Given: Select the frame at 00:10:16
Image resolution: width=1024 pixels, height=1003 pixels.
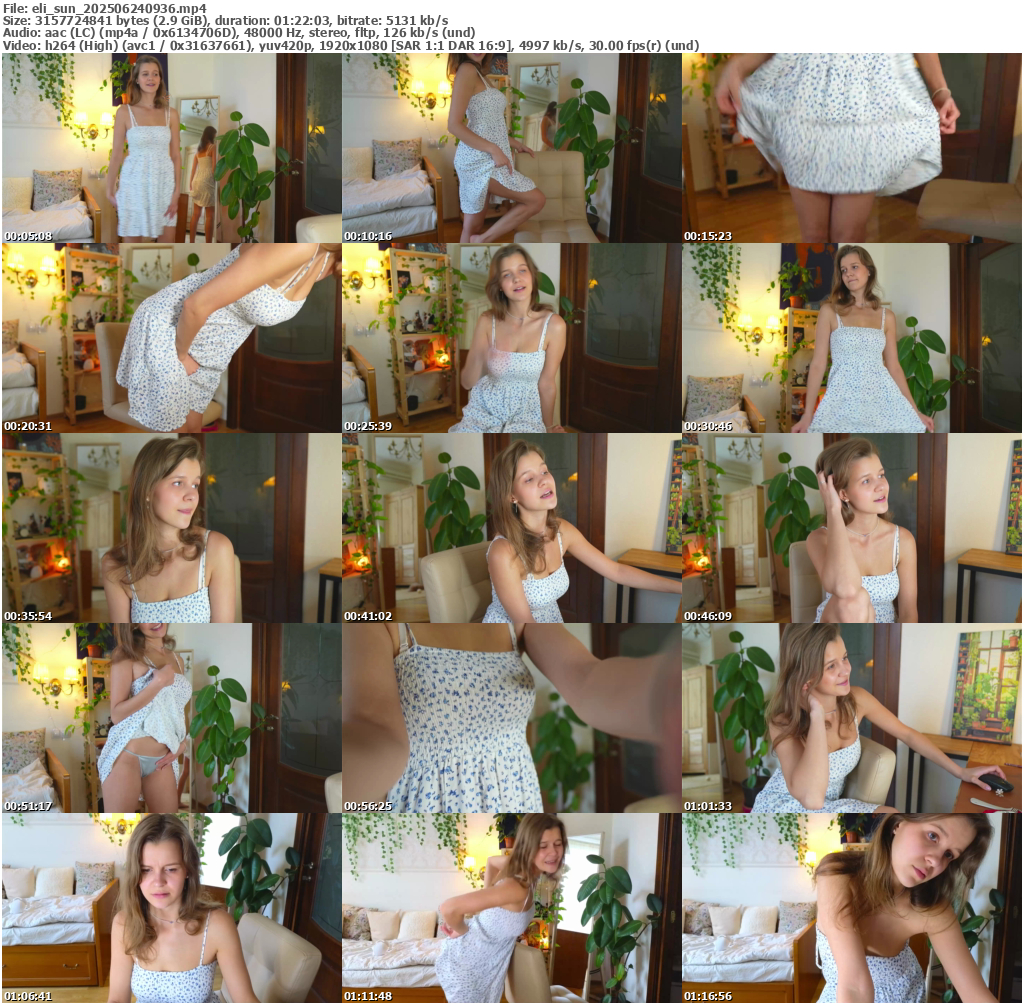Looking at the screenshot, I should (x=511, y=148).
